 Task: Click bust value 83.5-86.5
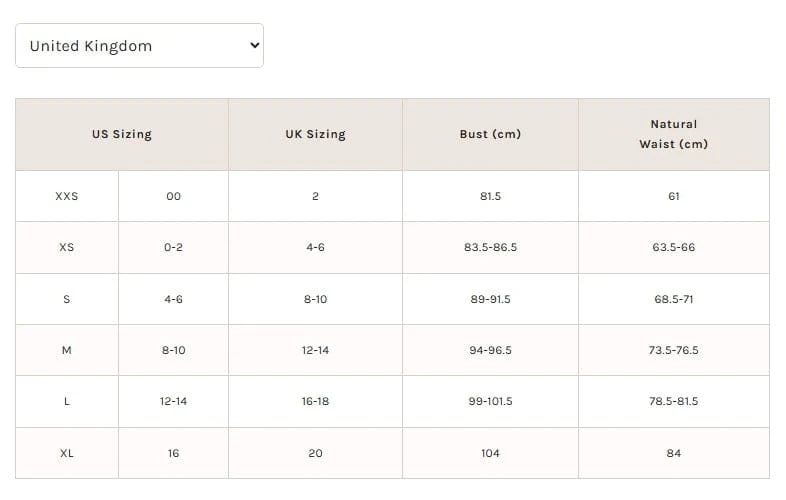click(490, 247)
